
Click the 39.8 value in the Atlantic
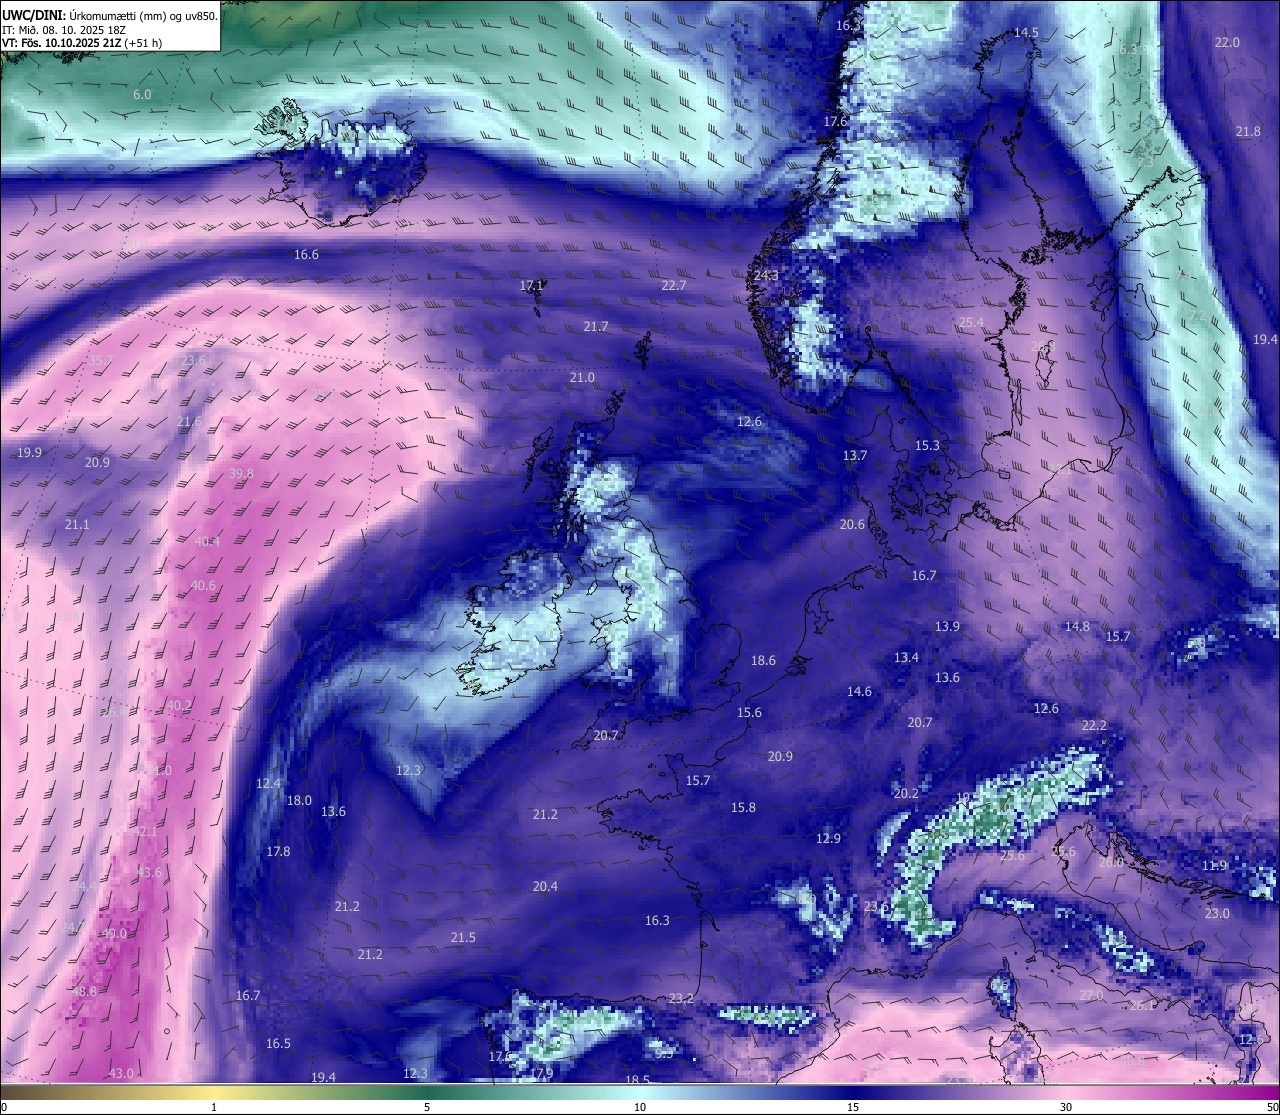(241, 474)
